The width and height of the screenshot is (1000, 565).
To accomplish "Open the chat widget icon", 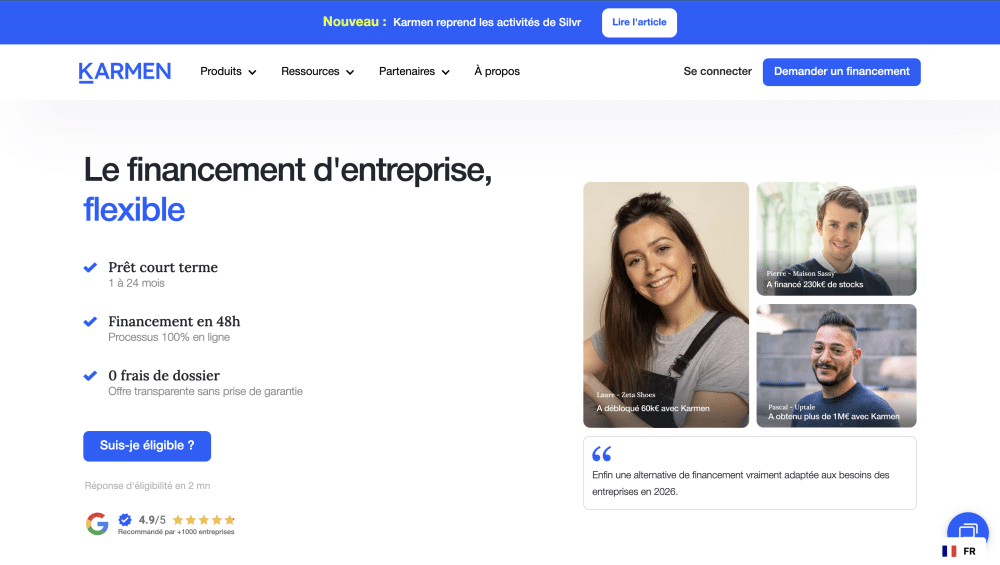I will coord(967,529).
